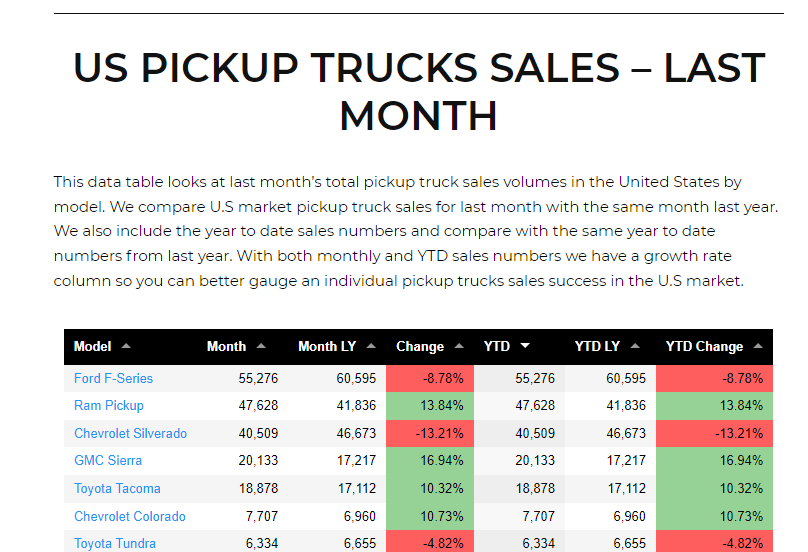The image size is (808, 552).
Task: Click Ram Pickup green 13.84% Change cell
Action: click(x=429, y=405)
